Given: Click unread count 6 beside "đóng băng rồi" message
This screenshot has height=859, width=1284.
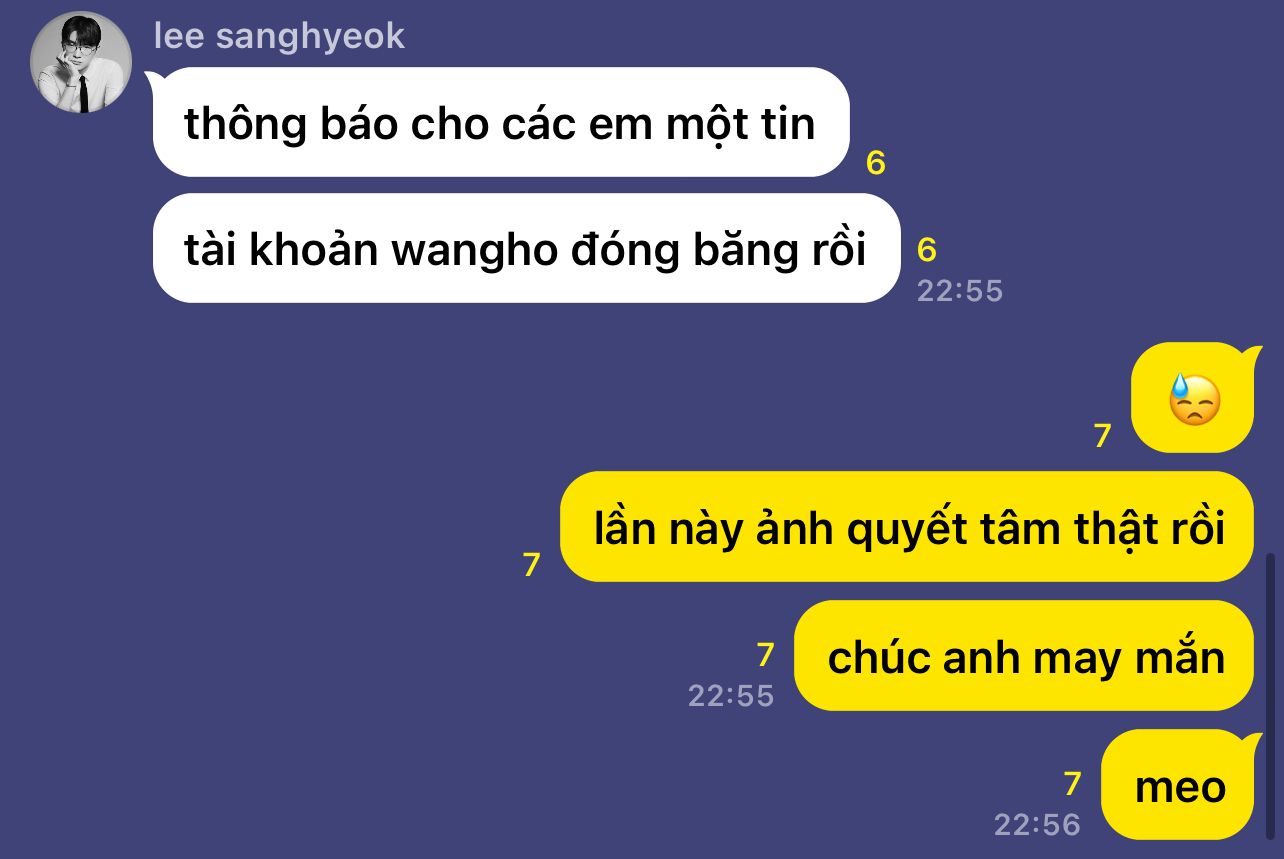Looking at the screenshot, I should tap(927, 250).
